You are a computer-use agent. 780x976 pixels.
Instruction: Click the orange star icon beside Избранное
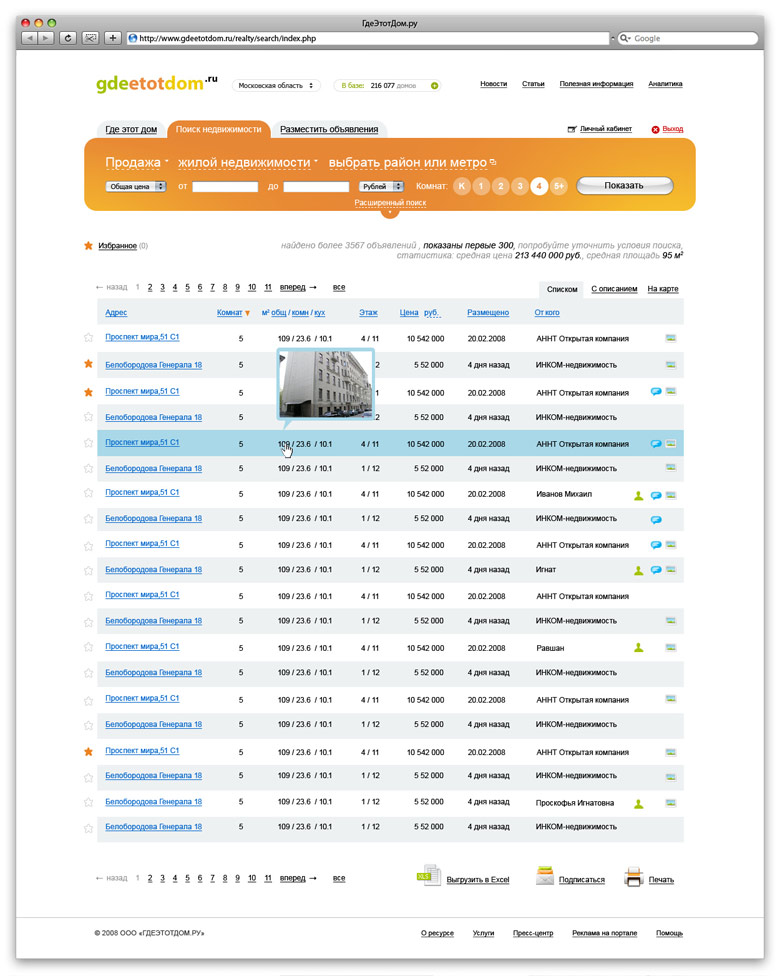(88, 245)
